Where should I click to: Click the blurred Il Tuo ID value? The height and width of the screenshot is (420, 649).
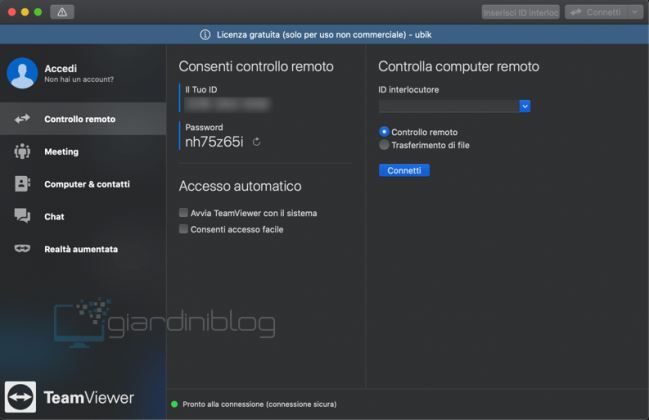(227, 104)
